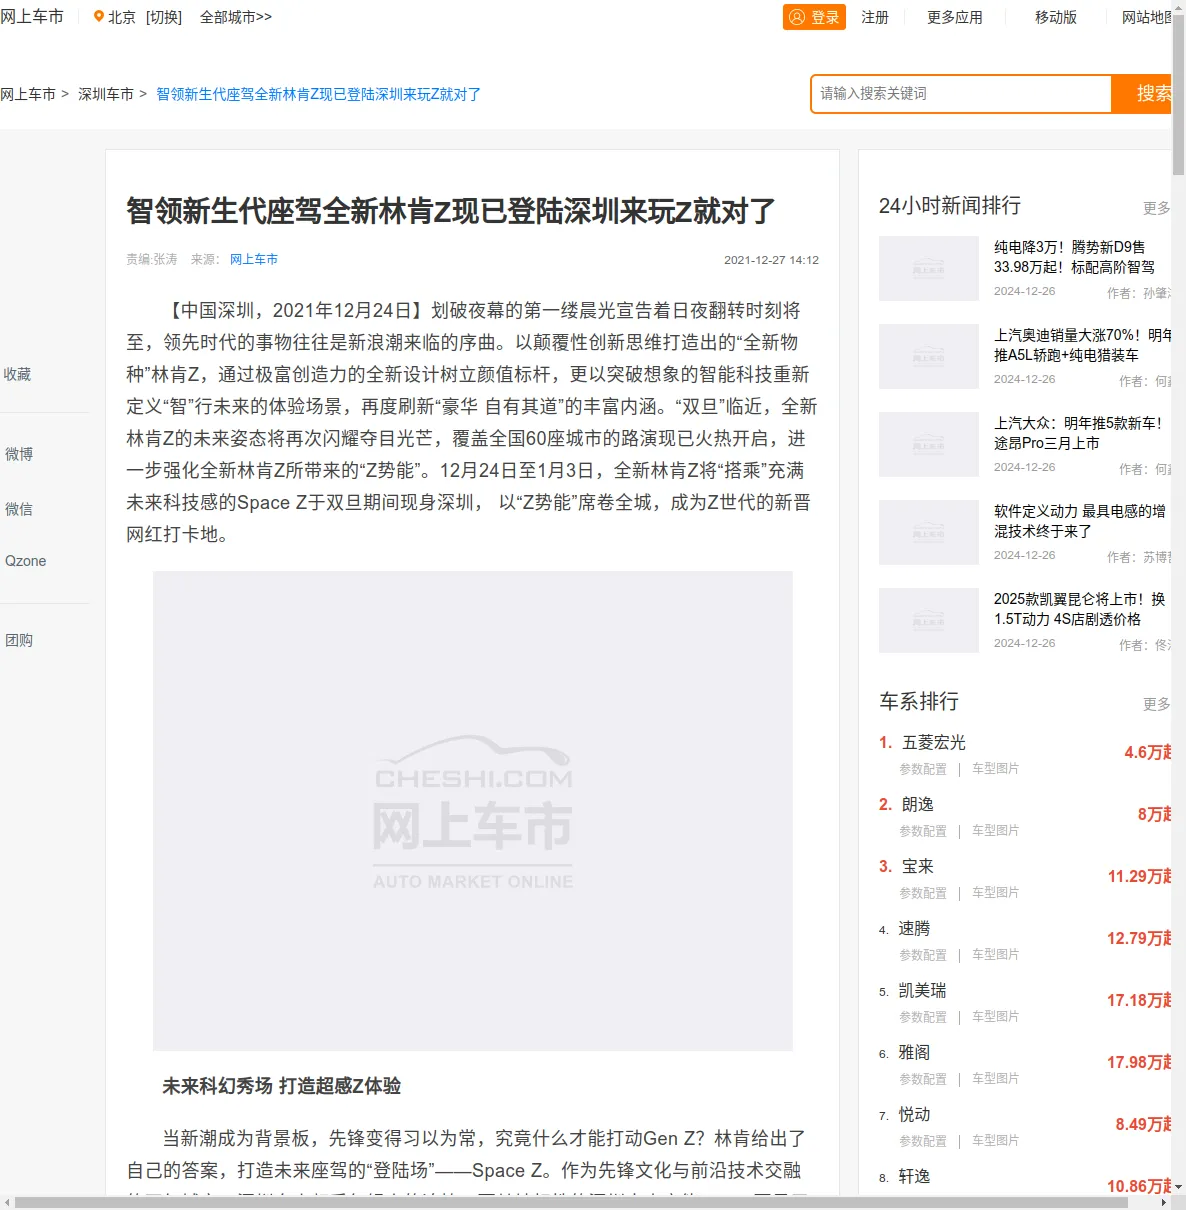This screenshot has height=1210, width=1186.
Task: Open 车型图片 for 雅阁
Action: point(996,1079)
